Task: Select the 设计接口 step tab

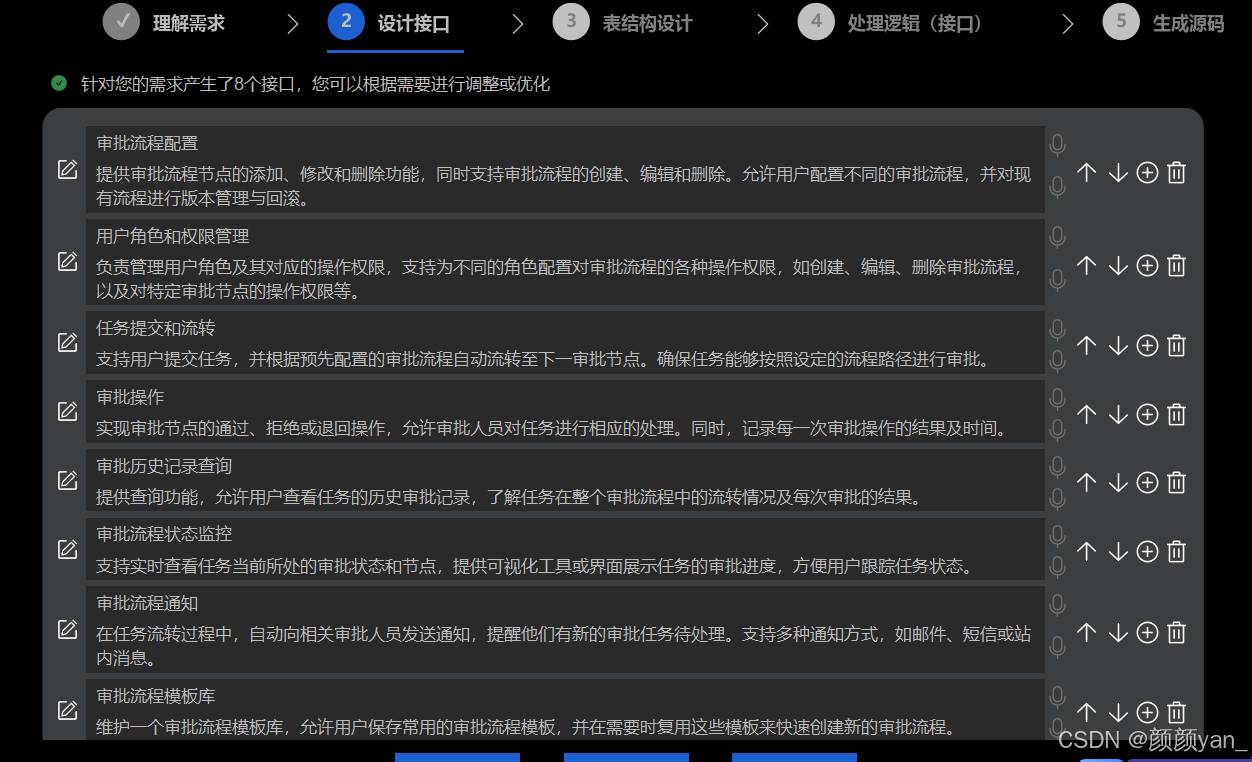Action: tap(394, 23)
